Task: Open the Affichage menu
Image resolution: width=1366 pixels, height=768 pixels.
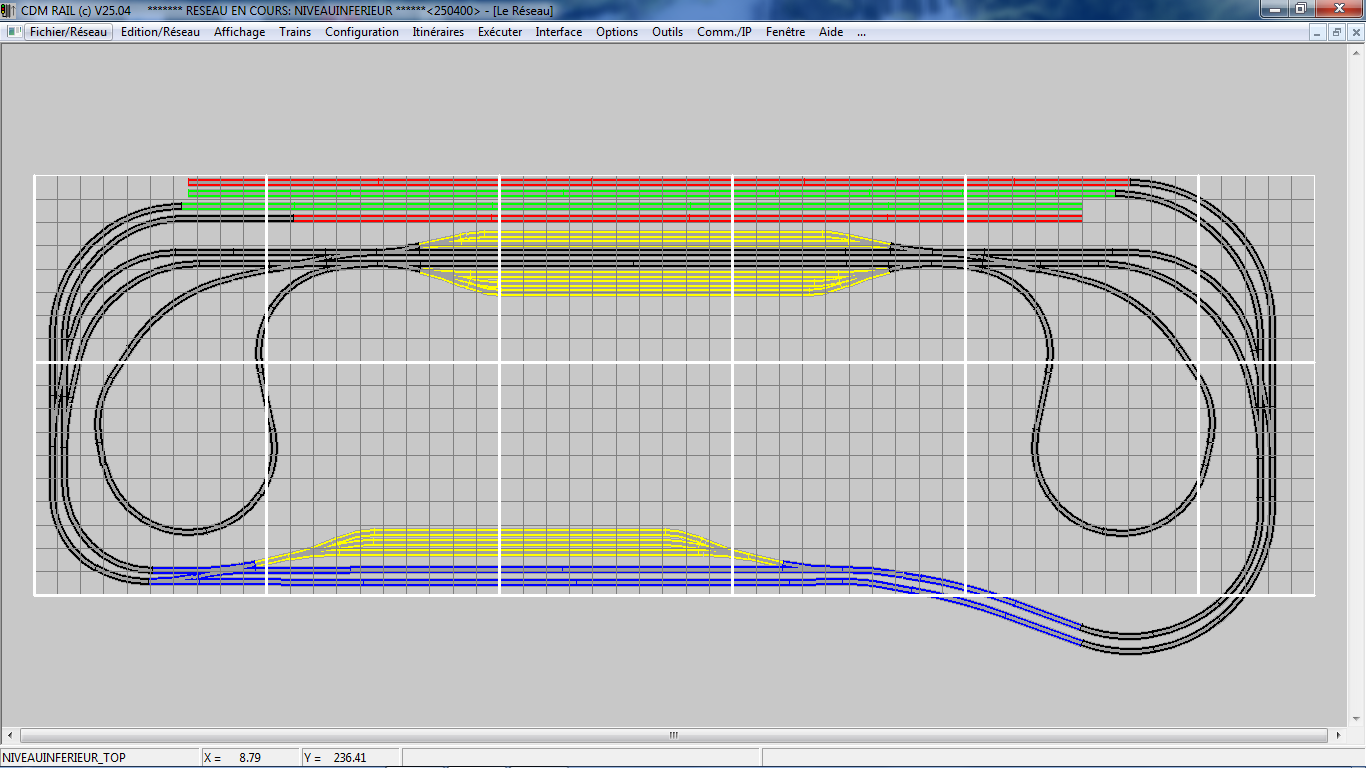Action: [x=239, y=32]
